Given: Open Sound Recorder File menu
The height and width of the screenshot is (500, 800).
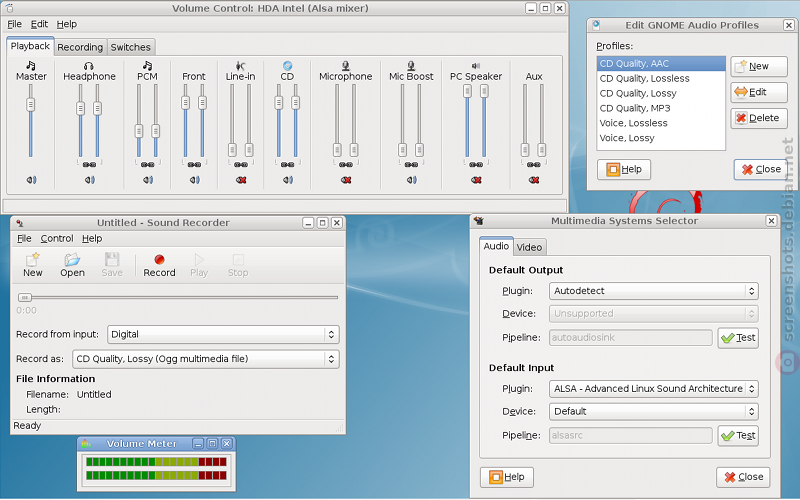Looking at the screenshot, I should coord(24,238).
